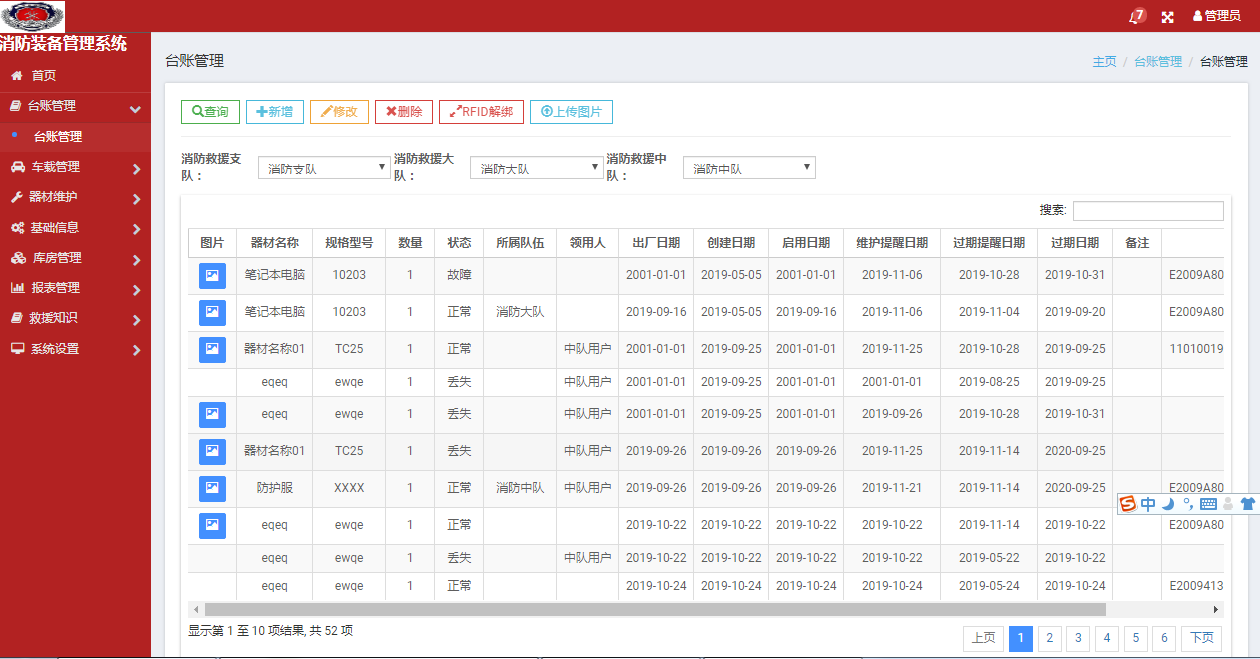Toggle fullscreen via the expand icon
The image size is (1260, 659).
(1168, 17)
